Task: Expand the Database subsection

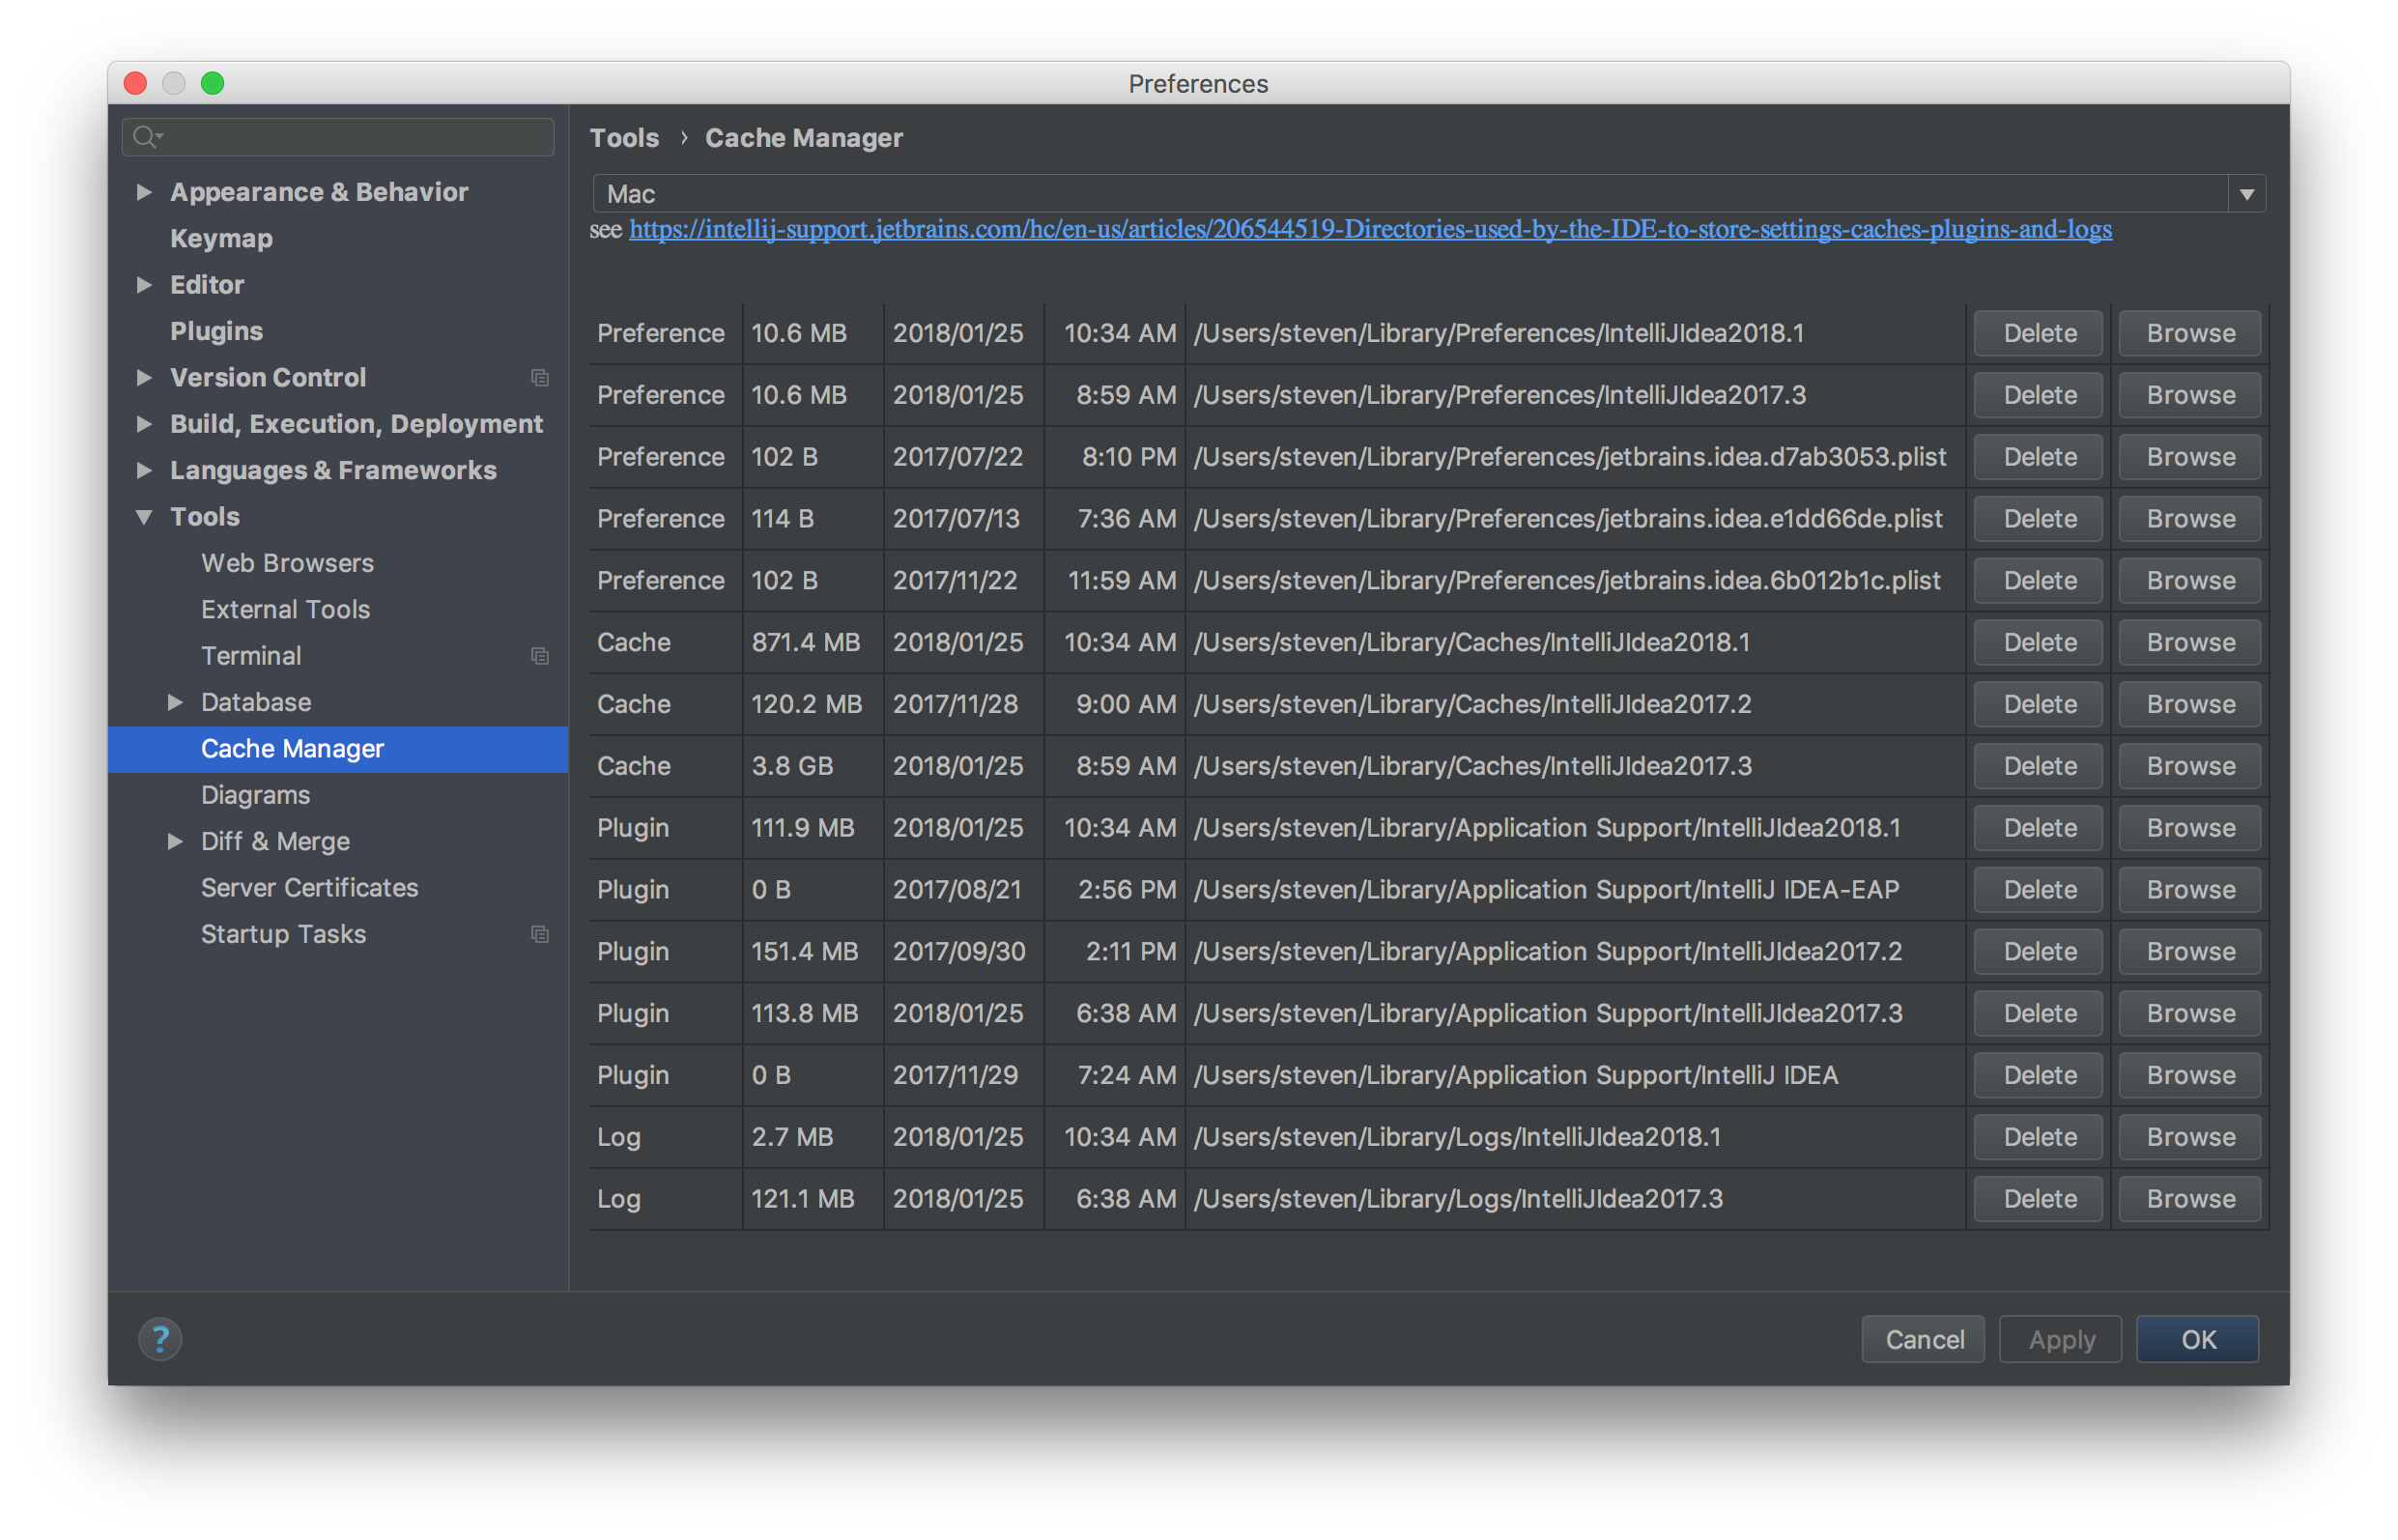Action: click(x=175, y=702)
